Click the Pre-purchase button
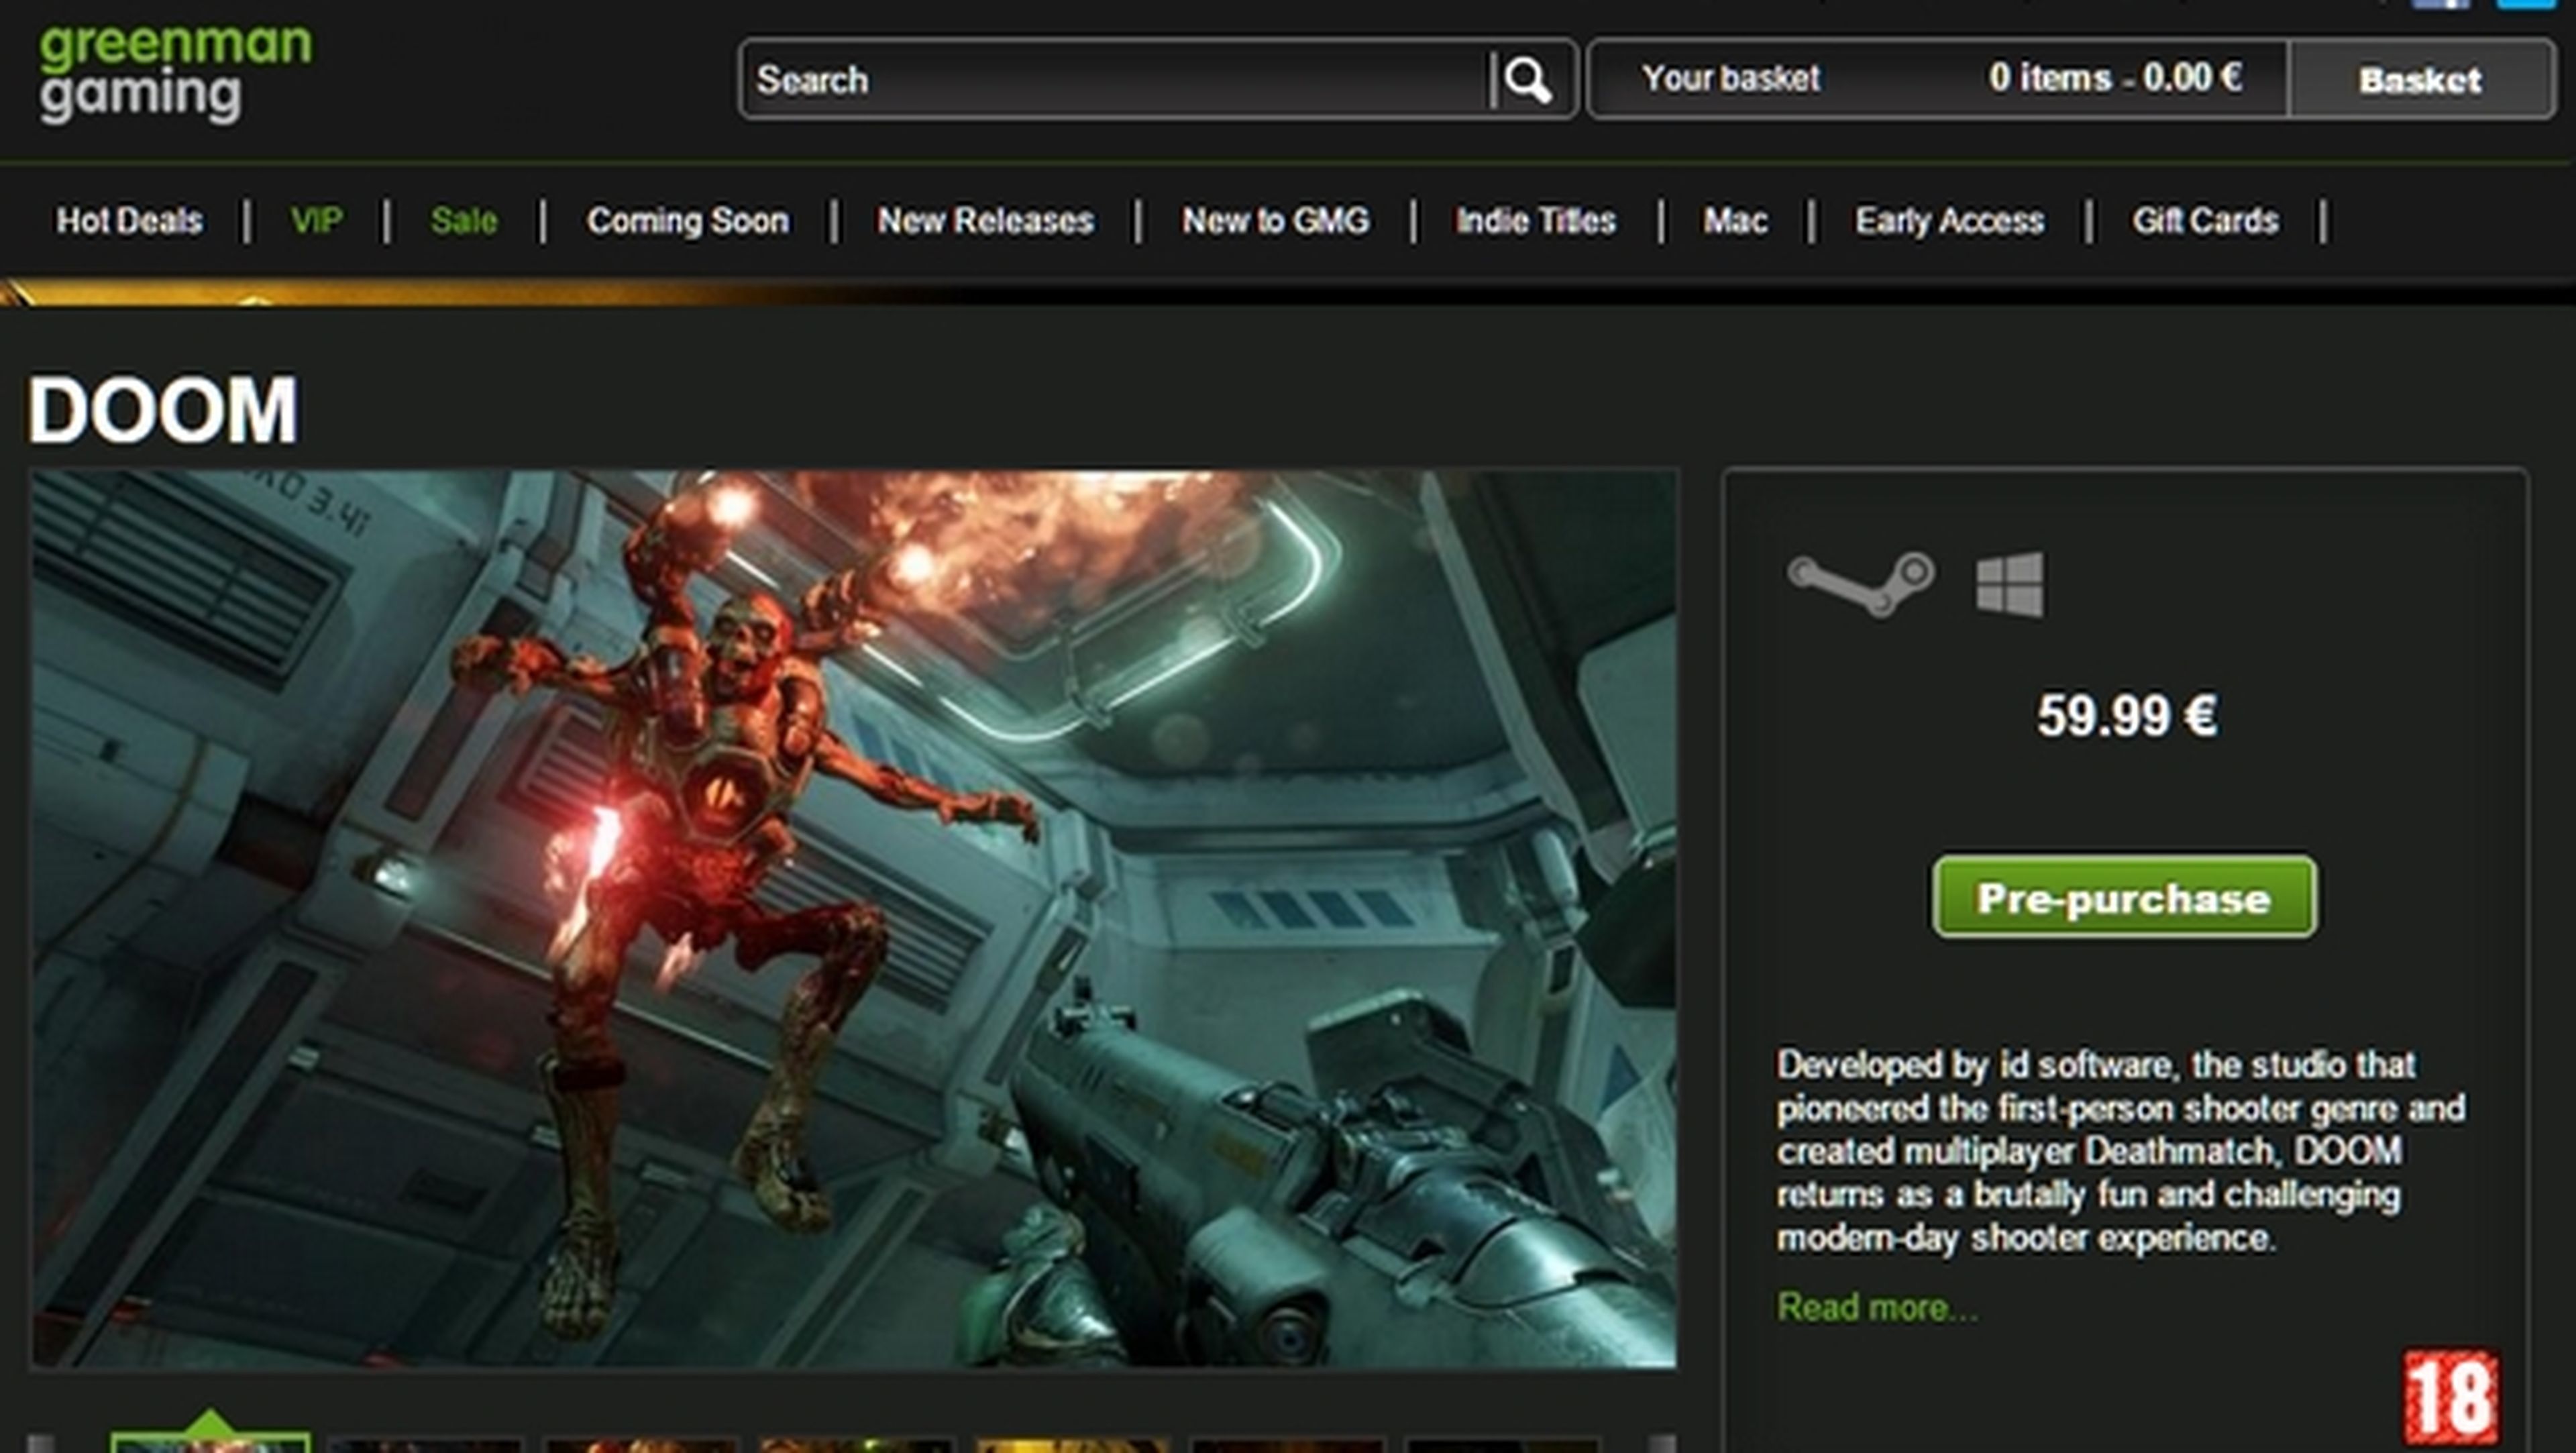This screenshot has height=1453, width=2576. point(2124,897)
